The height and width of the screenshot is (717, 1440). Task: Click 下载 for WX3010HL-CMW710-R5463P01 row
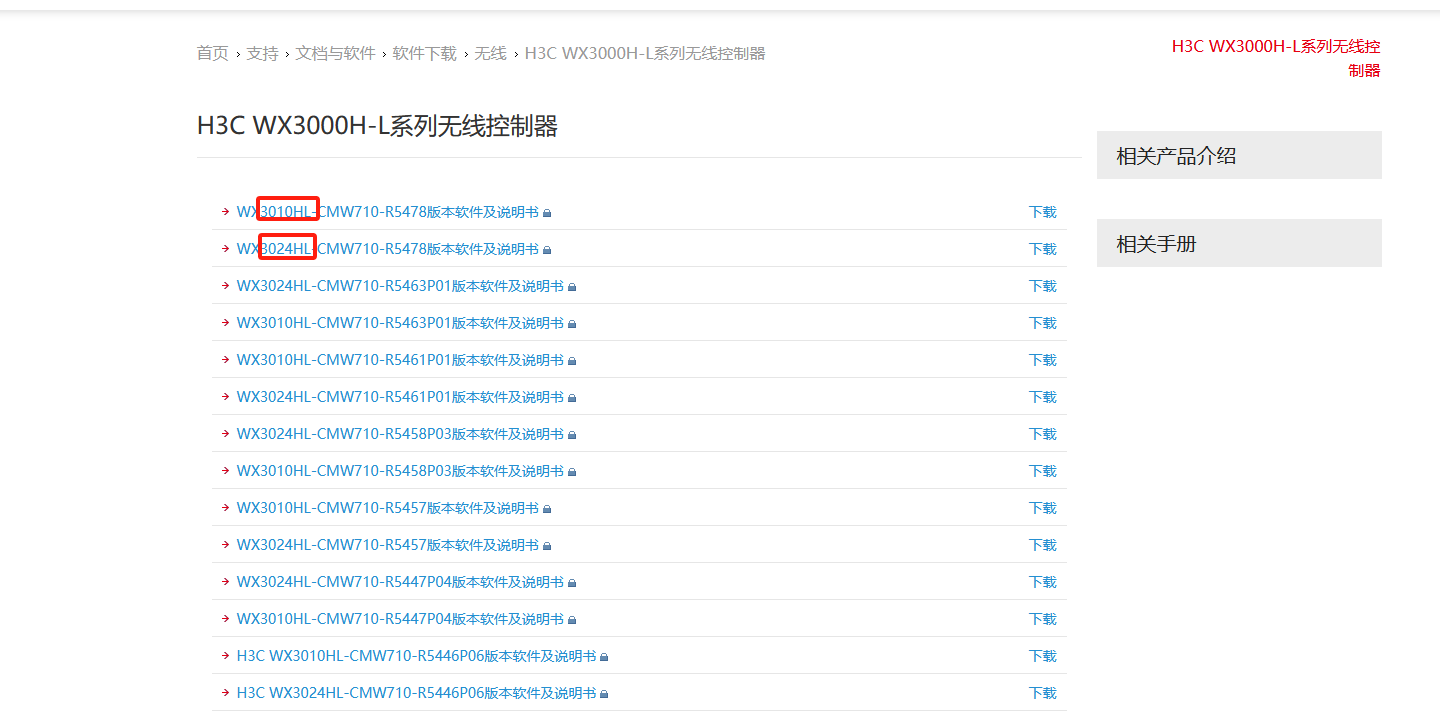click(1043, 323)
